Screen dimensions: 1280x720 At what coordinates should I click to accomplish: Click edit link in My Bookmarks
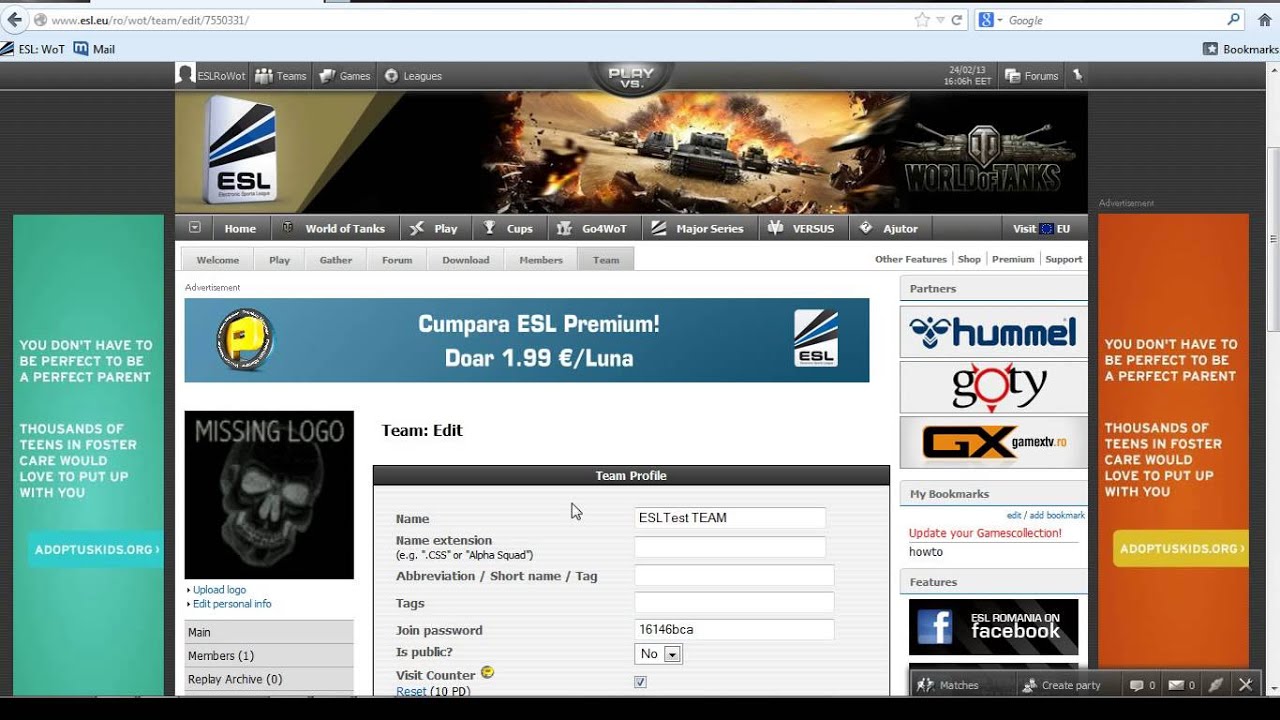(x=1014, y=516)
